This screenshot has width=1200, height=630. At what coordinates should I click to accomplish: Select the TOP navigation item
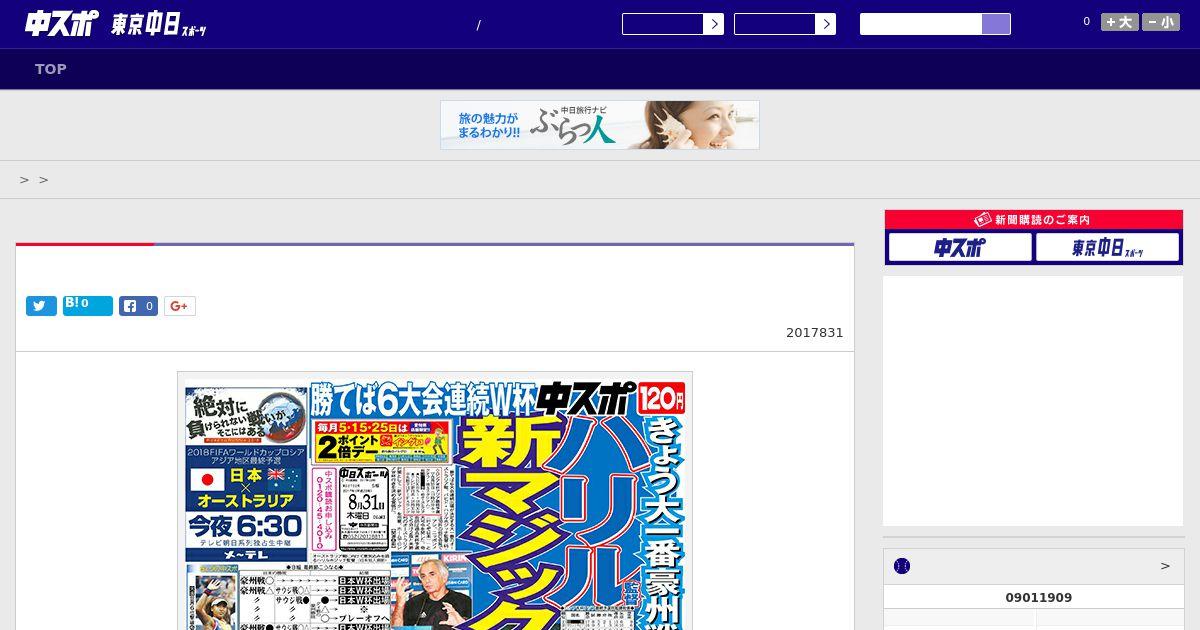point(51,69)
